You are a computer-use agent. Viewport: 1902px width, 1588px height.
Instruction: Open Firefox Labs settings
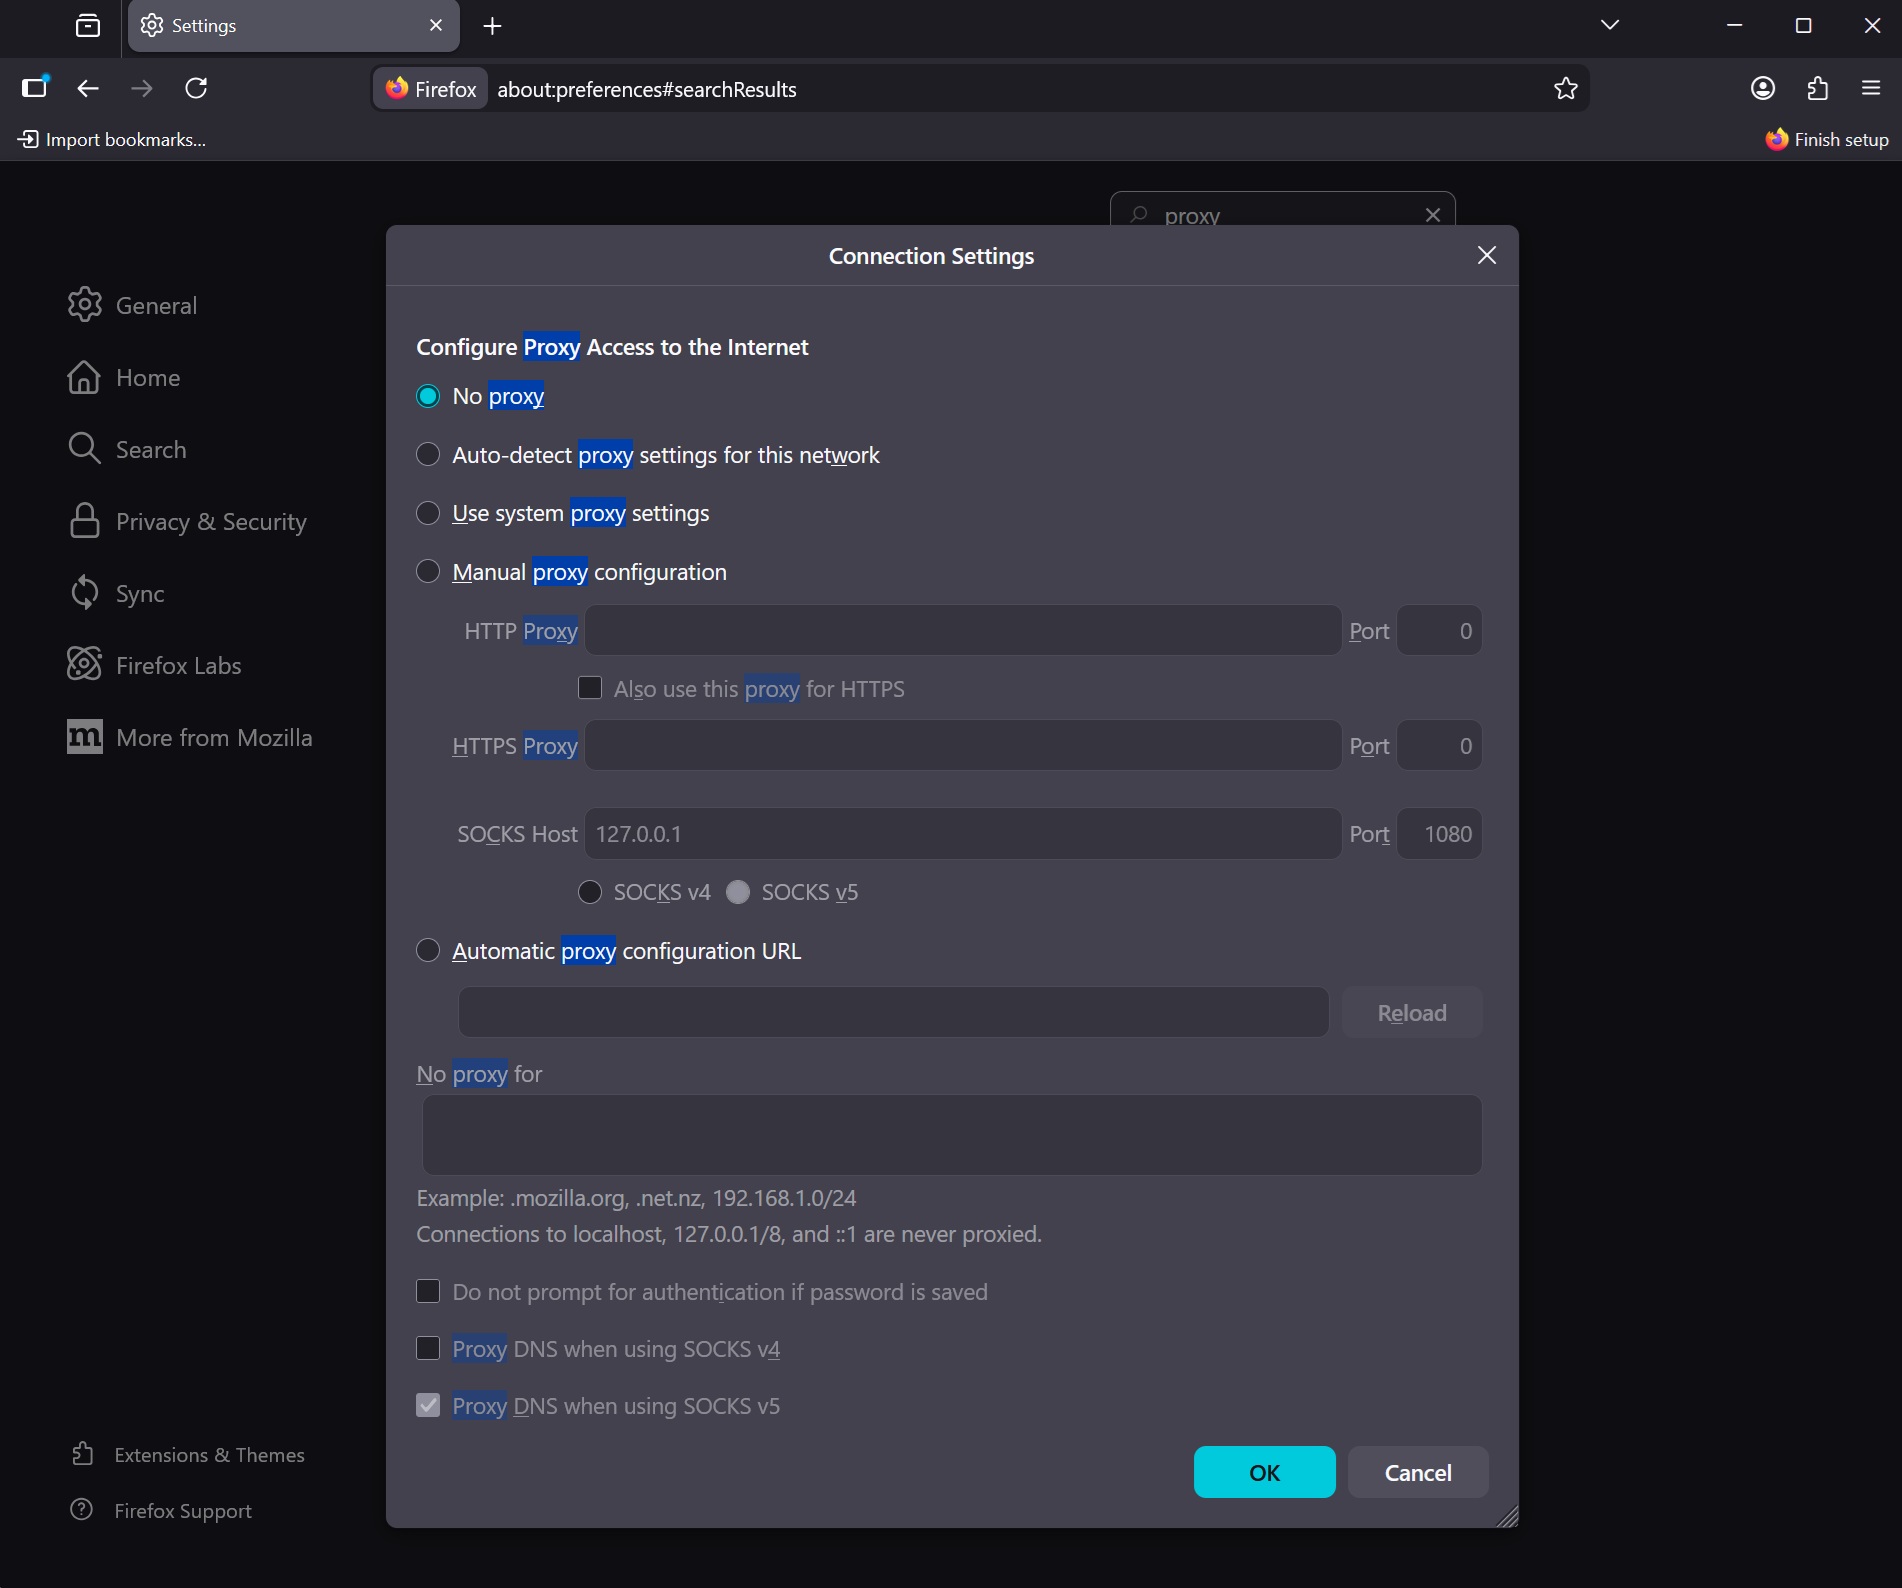pos(177,665)
